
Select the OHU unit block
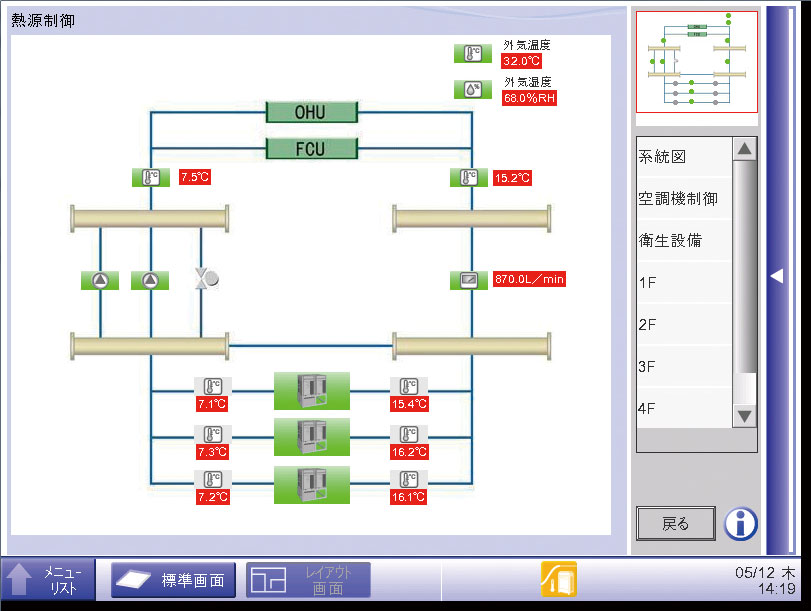point(311,112)
